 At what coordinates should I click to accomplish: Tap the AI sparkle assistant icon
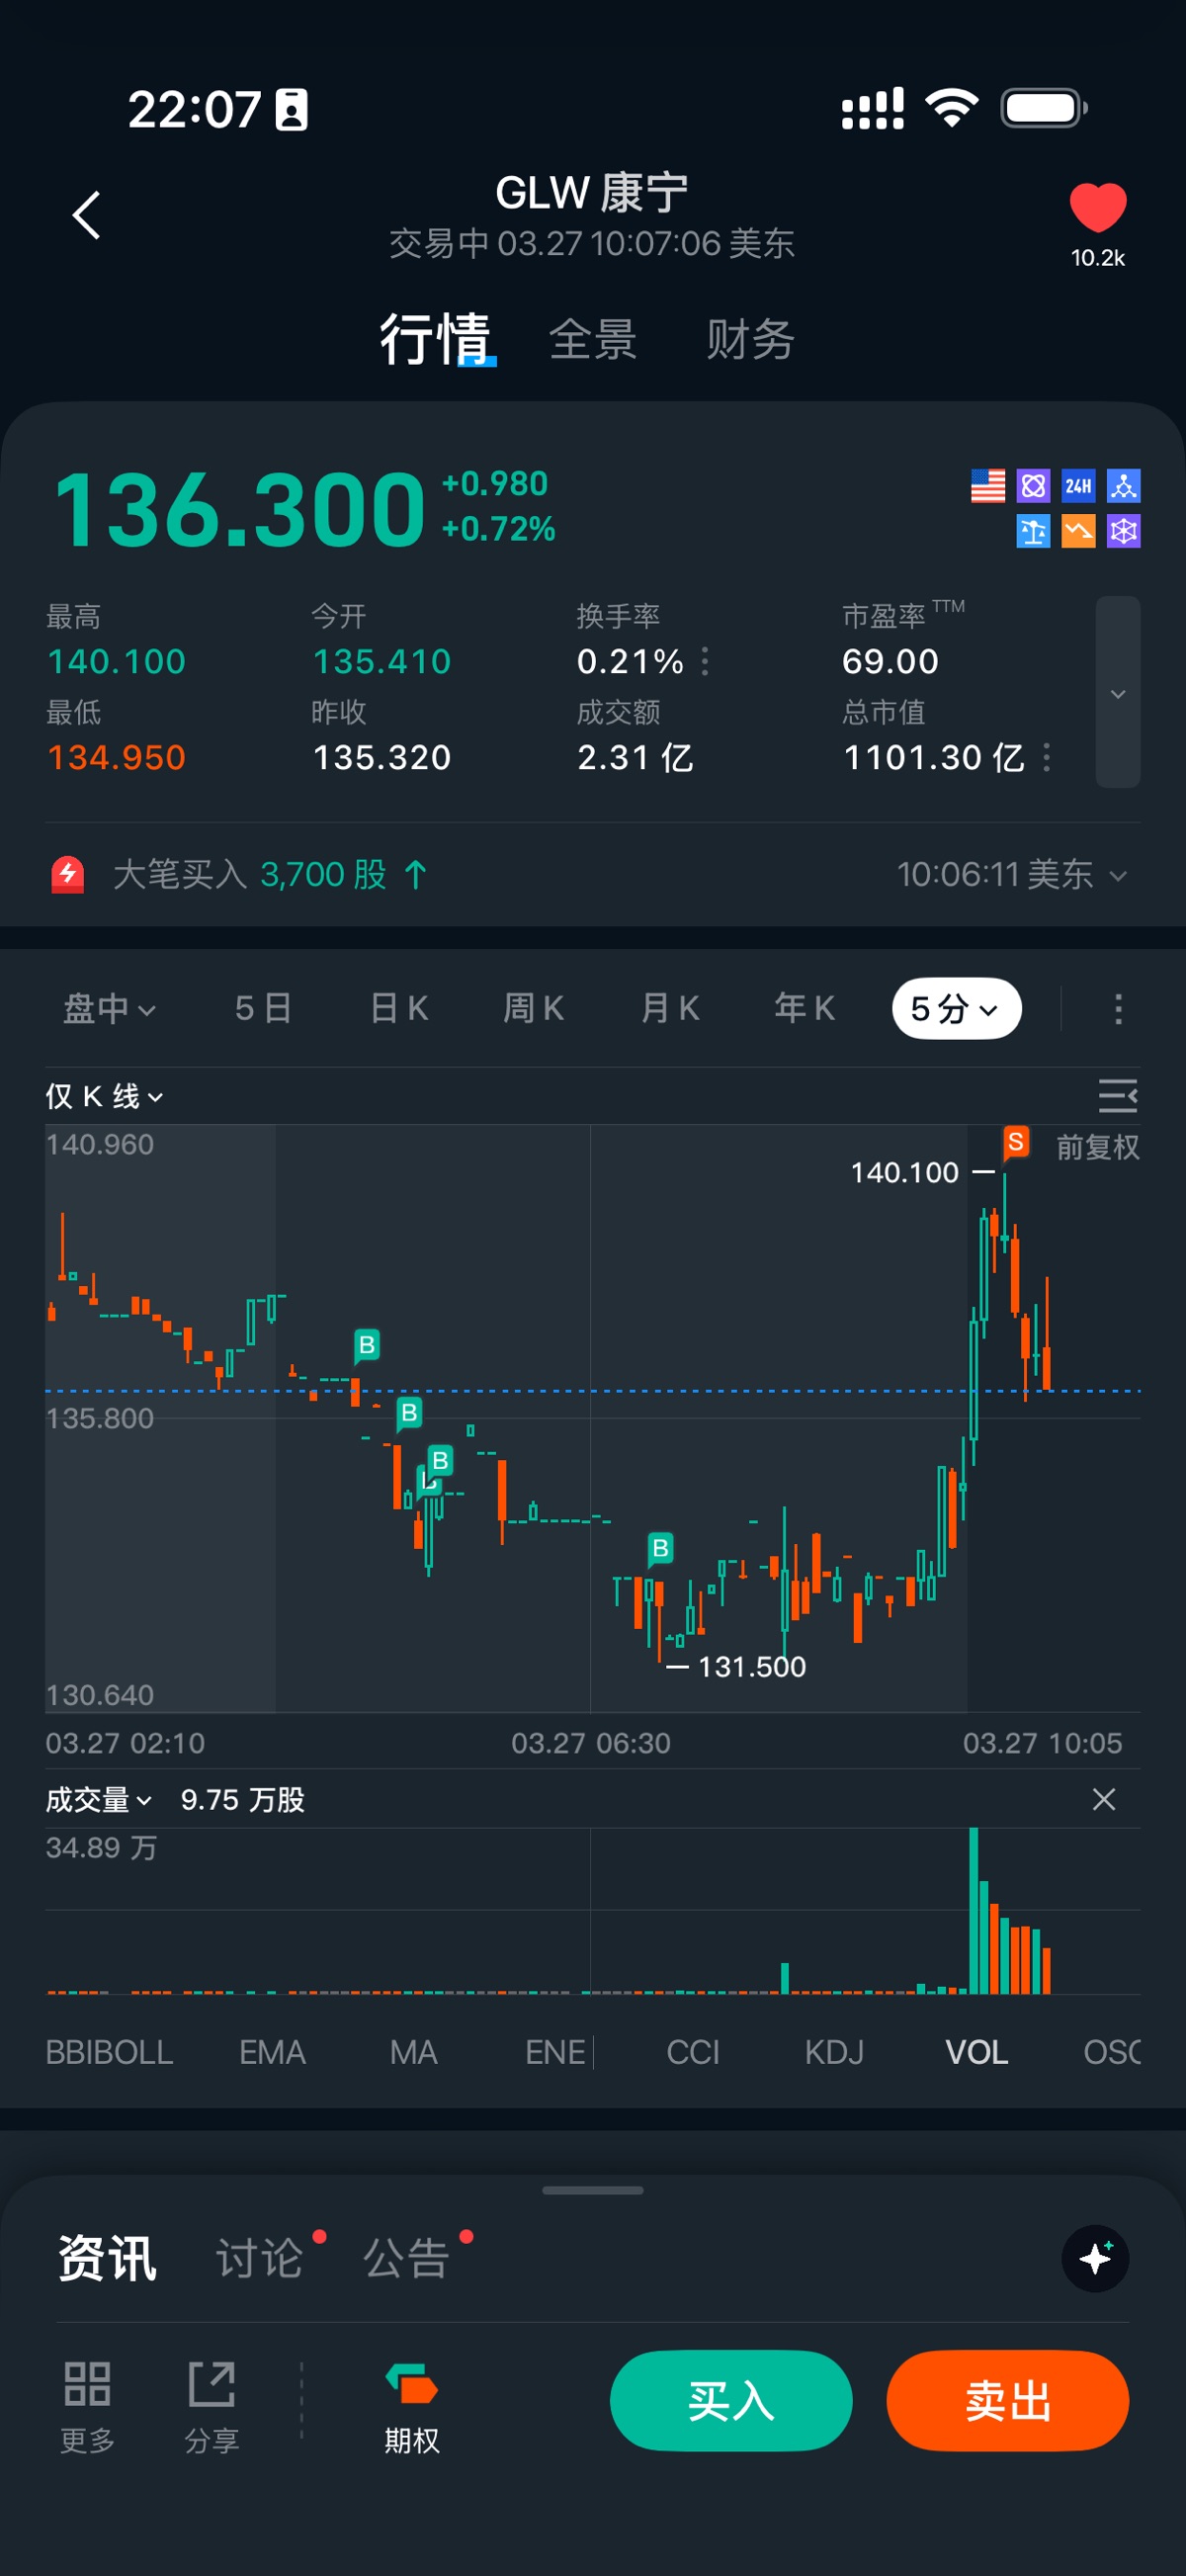pos(1095,2258)
